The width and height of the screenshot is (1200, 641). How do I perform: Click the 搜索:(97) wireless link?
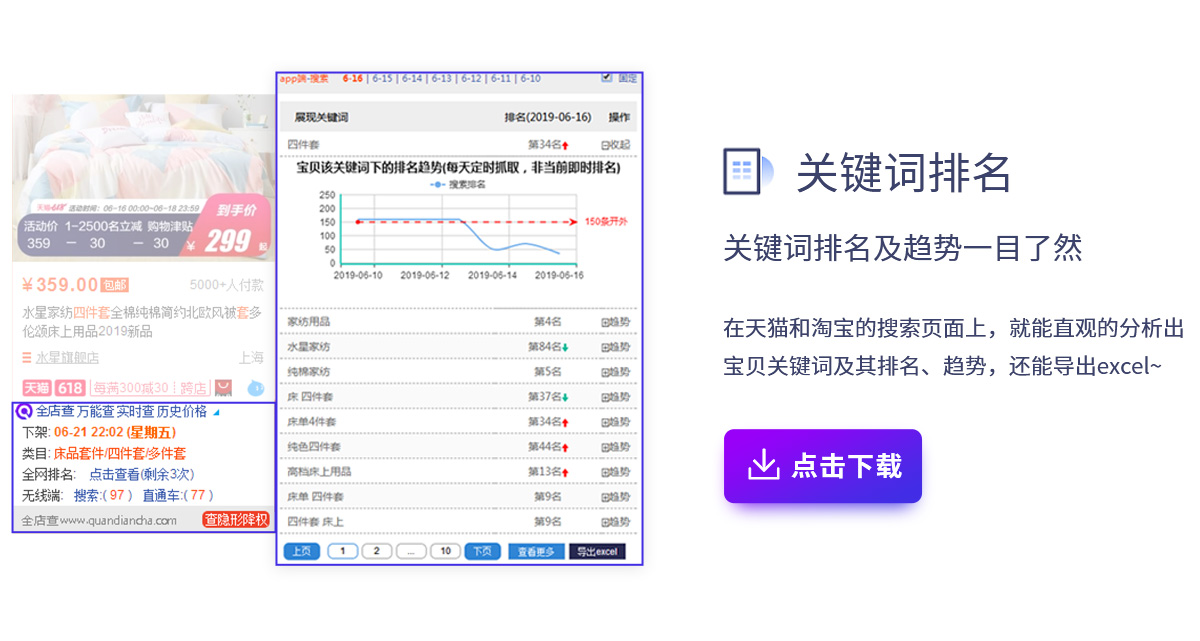[x=103, y=495]
